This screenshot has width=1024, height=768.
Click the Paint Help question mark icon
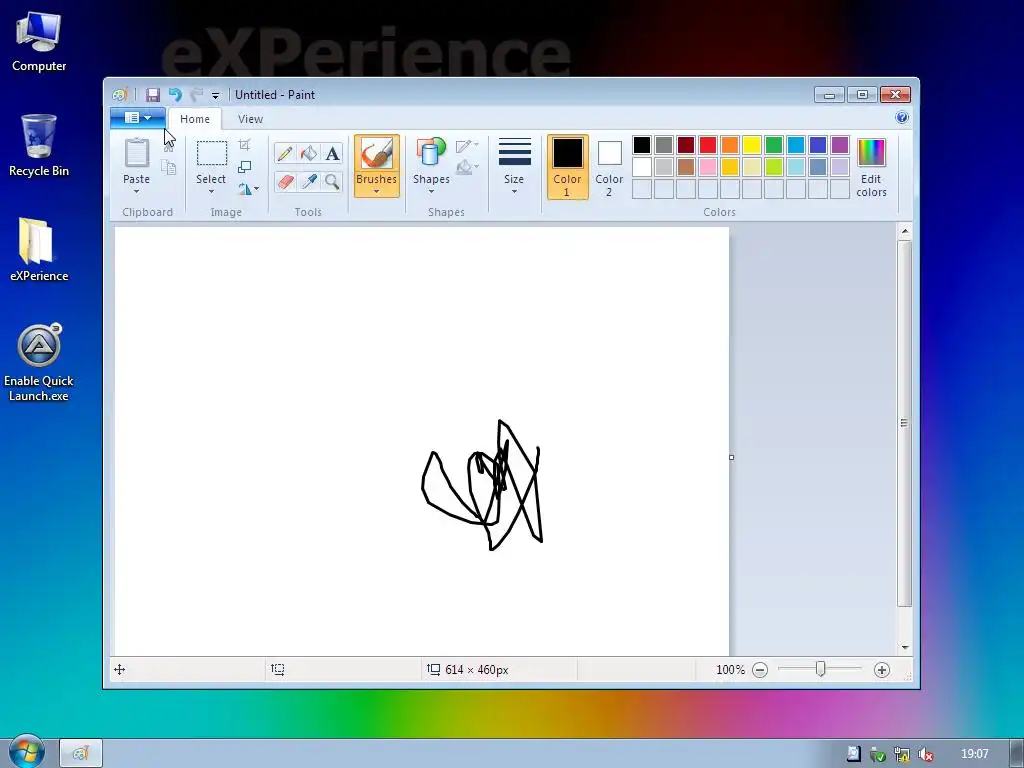[x=902, y=118]
